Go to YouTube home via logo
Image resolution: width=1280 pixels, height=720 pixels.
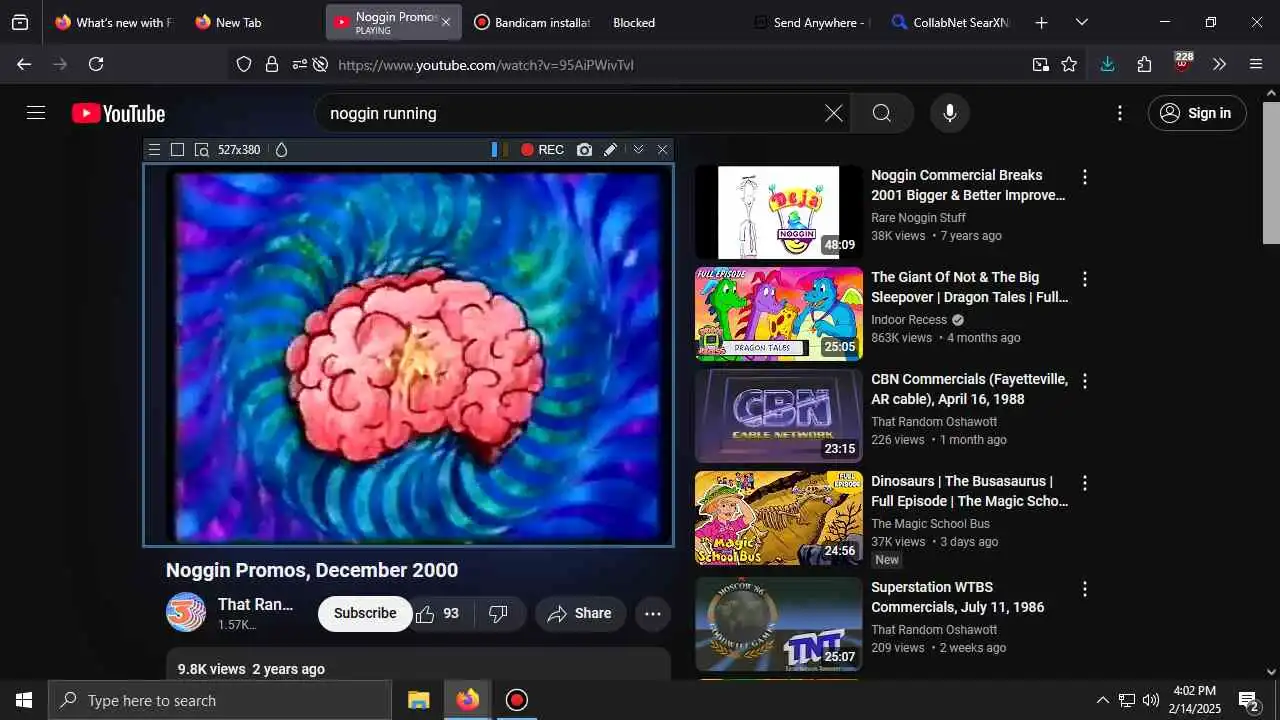tap(118, 114)
